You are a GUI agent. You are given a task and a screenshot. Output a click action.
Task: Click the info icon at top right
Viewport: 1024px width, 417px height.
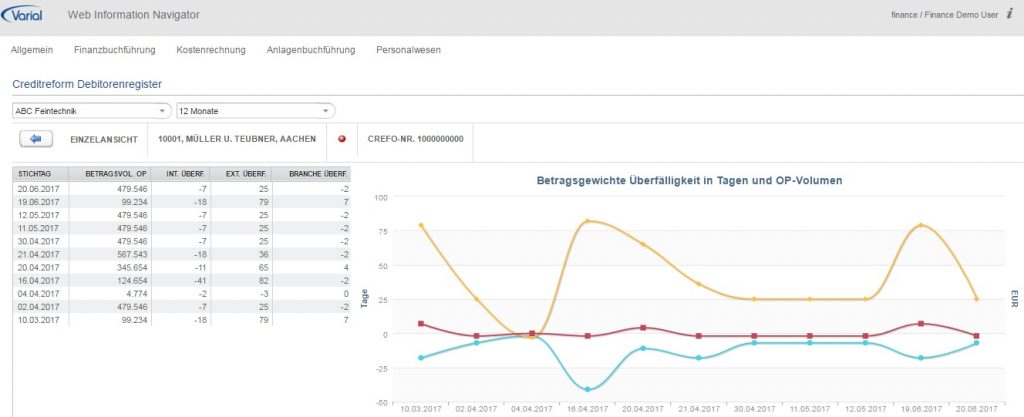coord(1010,15)
